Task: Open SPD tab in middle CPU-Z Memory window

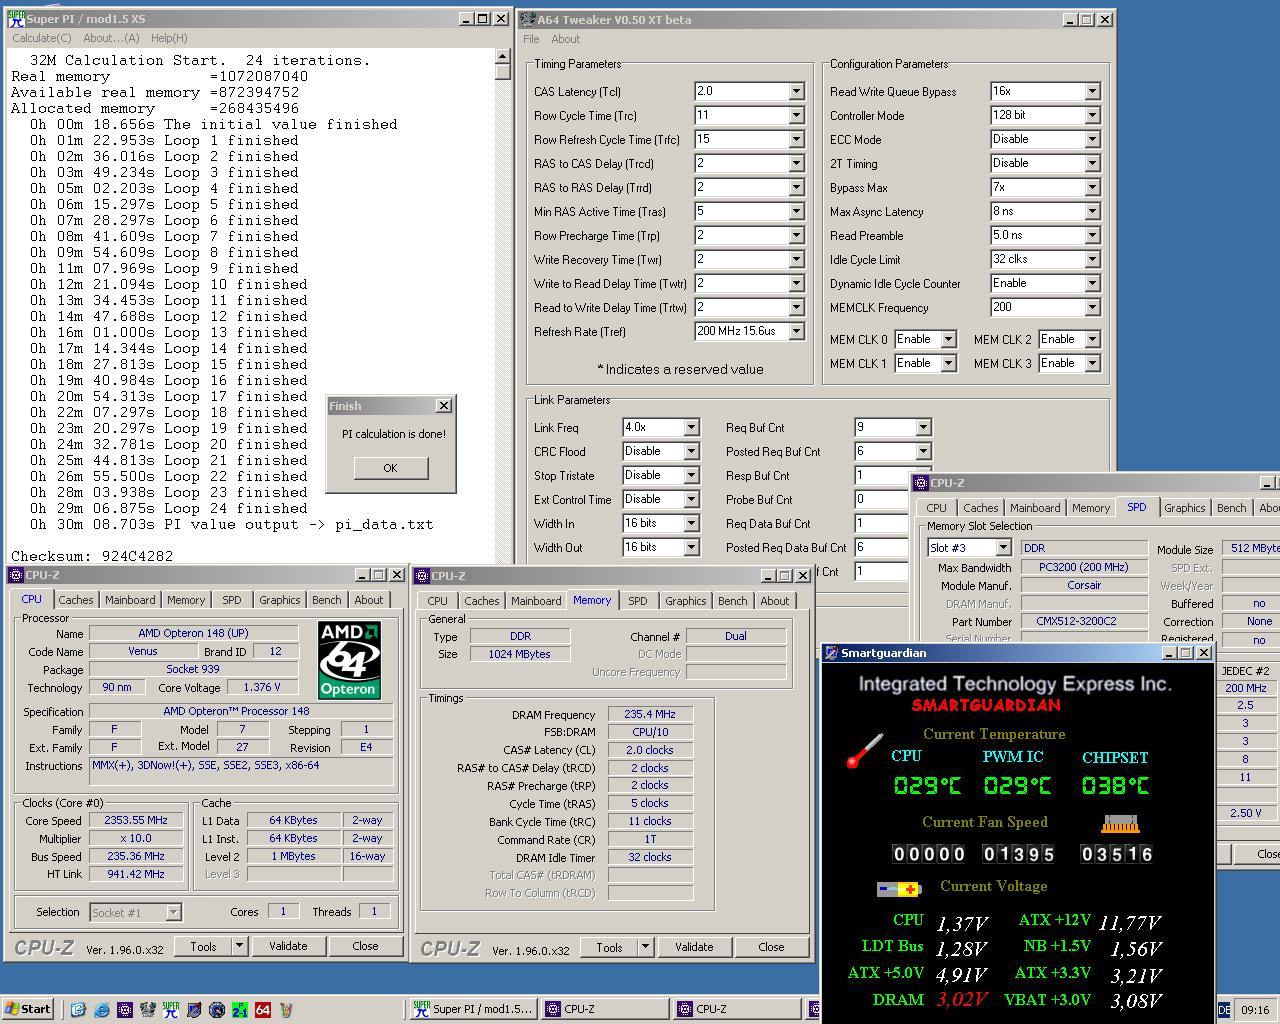Action: (x=637, y=601)
